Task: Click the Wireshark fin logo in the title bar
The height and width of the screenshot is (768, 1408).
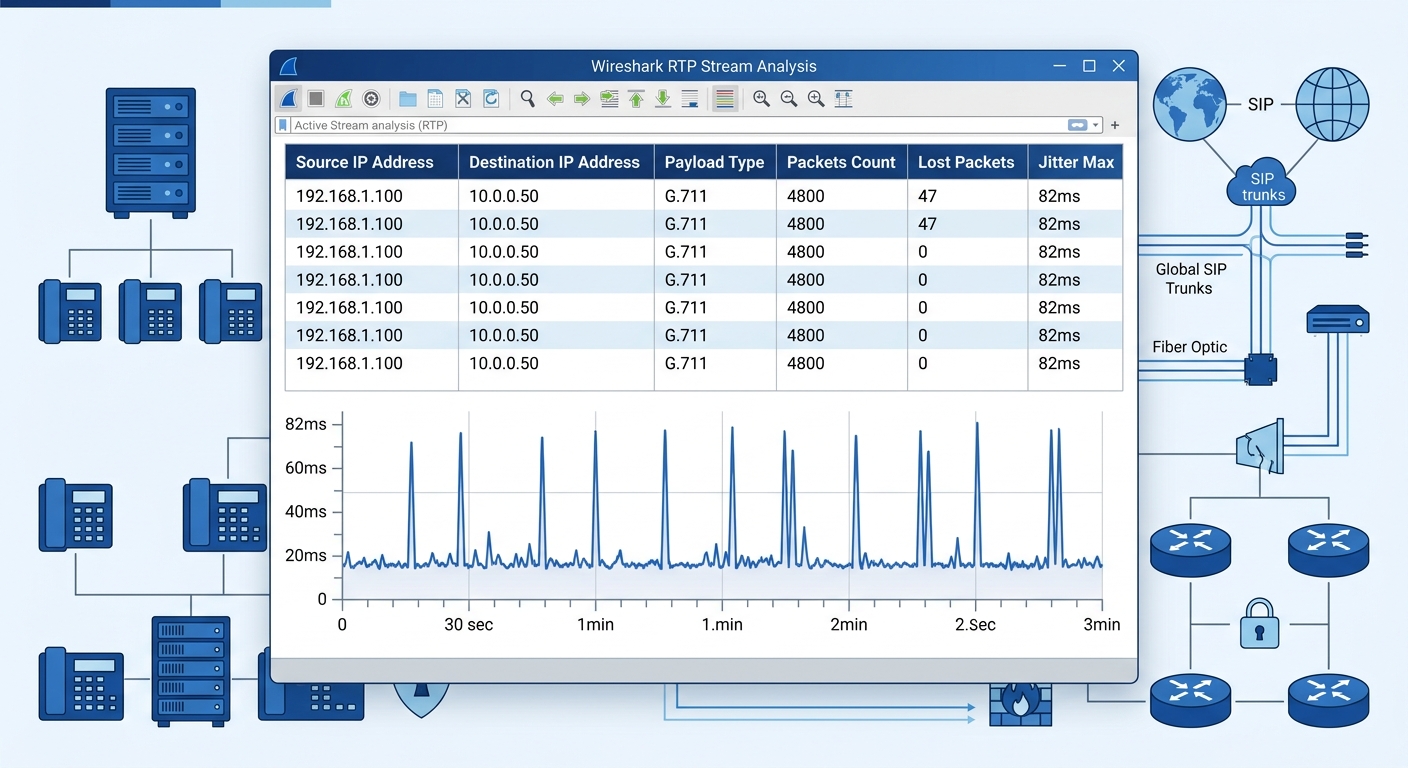Action: [x=288, y=67]
